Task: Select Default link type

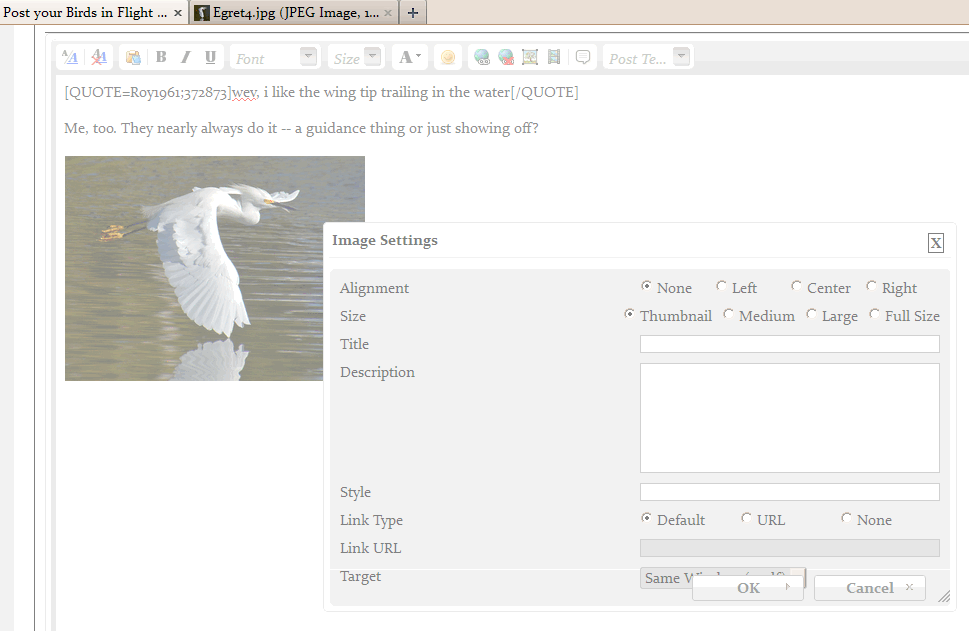Action: [x=646, y=518]
